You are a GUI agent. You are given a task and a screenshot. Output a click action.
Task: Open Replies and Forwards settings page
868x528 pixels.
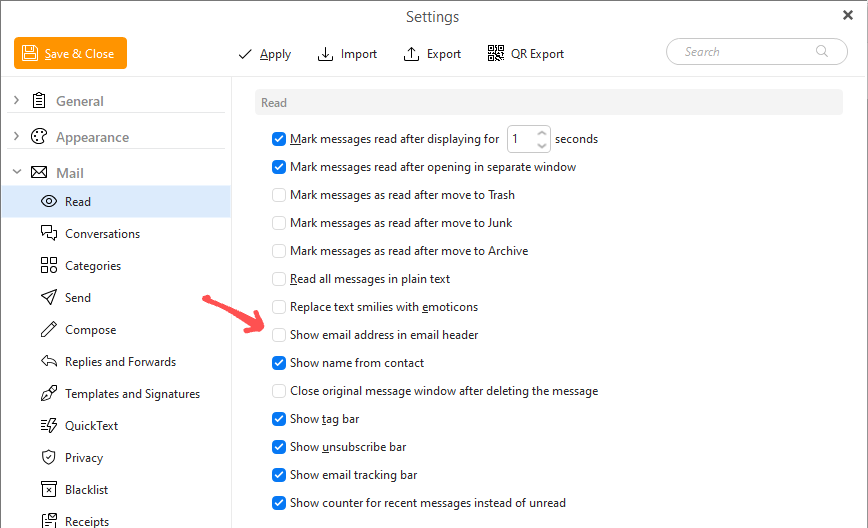pos(116,362)
